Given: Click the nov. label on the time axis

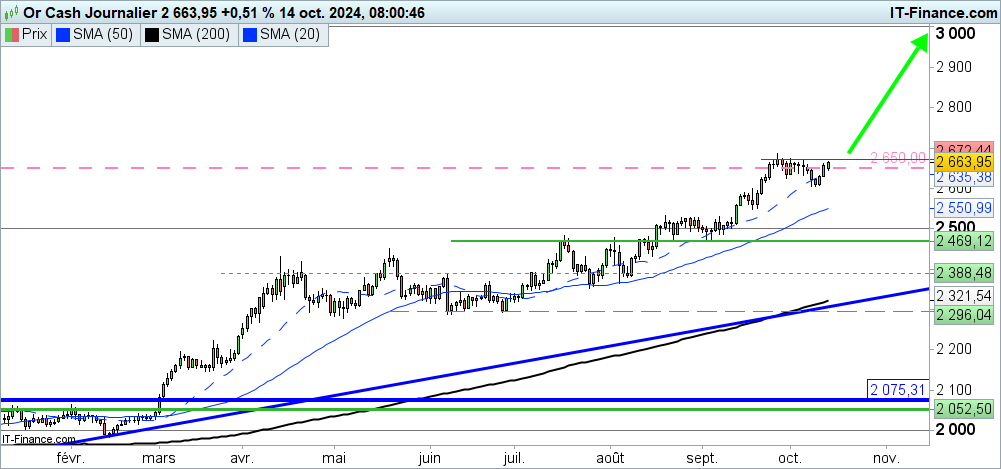Looking at the screenshot, I should click(884, 457).
